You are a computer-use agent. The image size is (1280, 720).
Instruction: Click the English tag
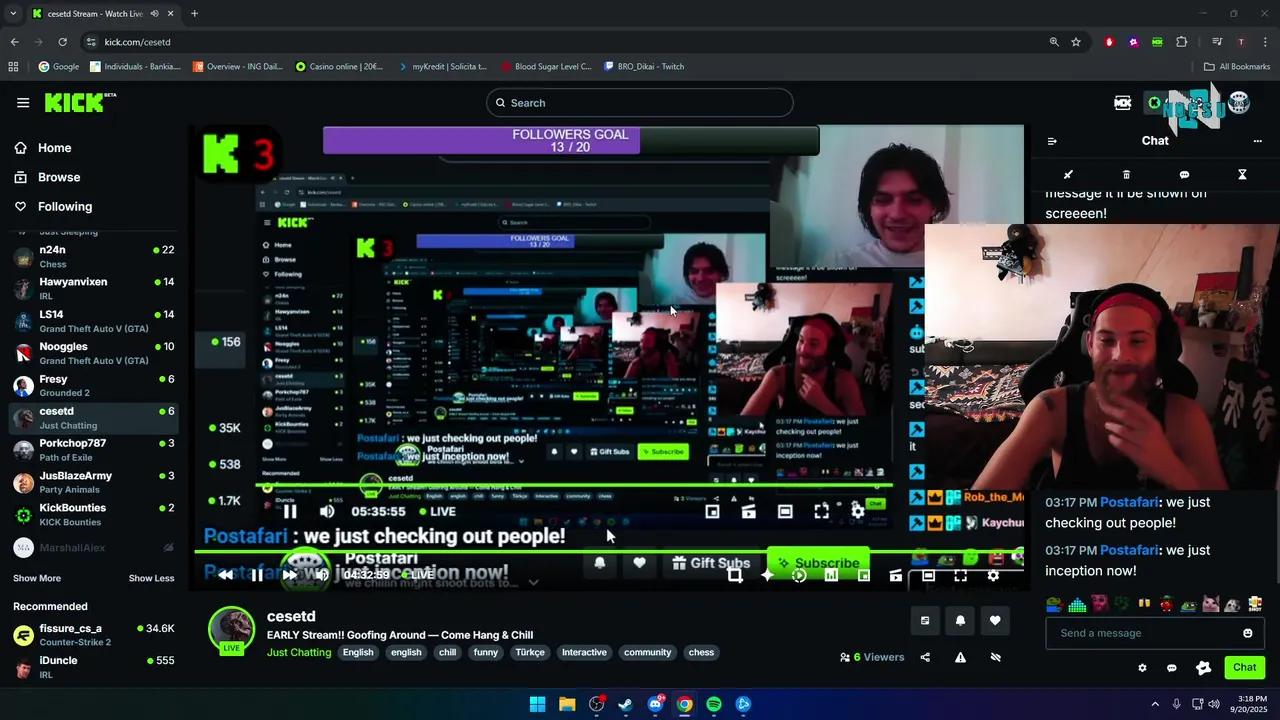click(x=358, y=652)
